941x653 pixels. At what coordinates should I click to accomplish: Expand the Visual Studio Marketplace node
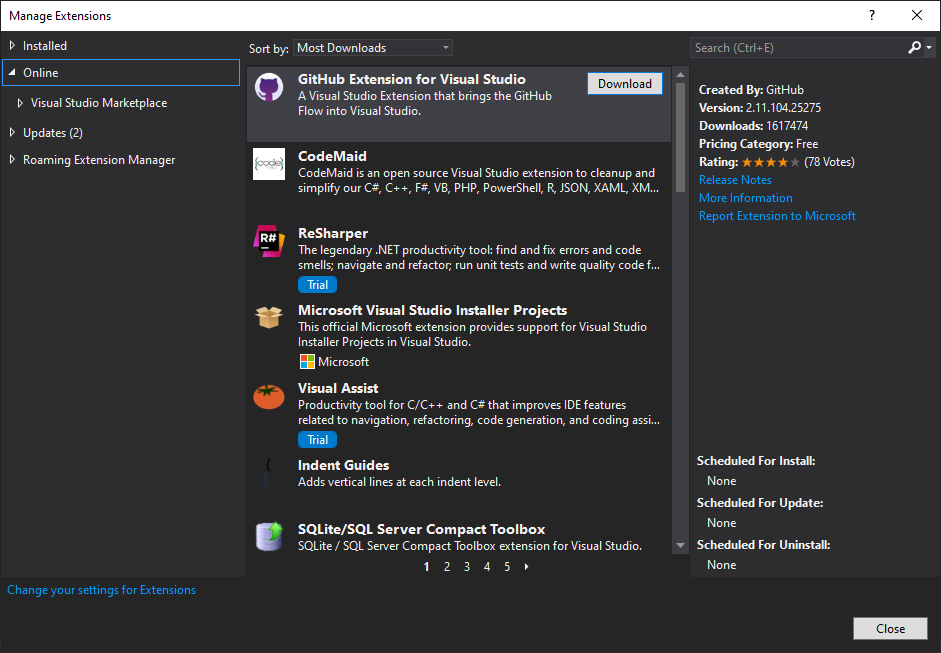(20, 103)
